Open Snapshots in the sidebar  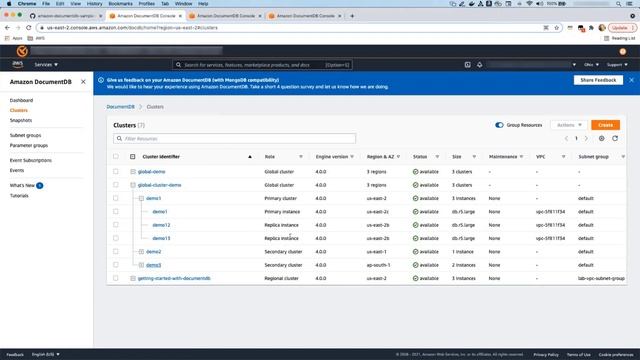[x=21, y=120]
